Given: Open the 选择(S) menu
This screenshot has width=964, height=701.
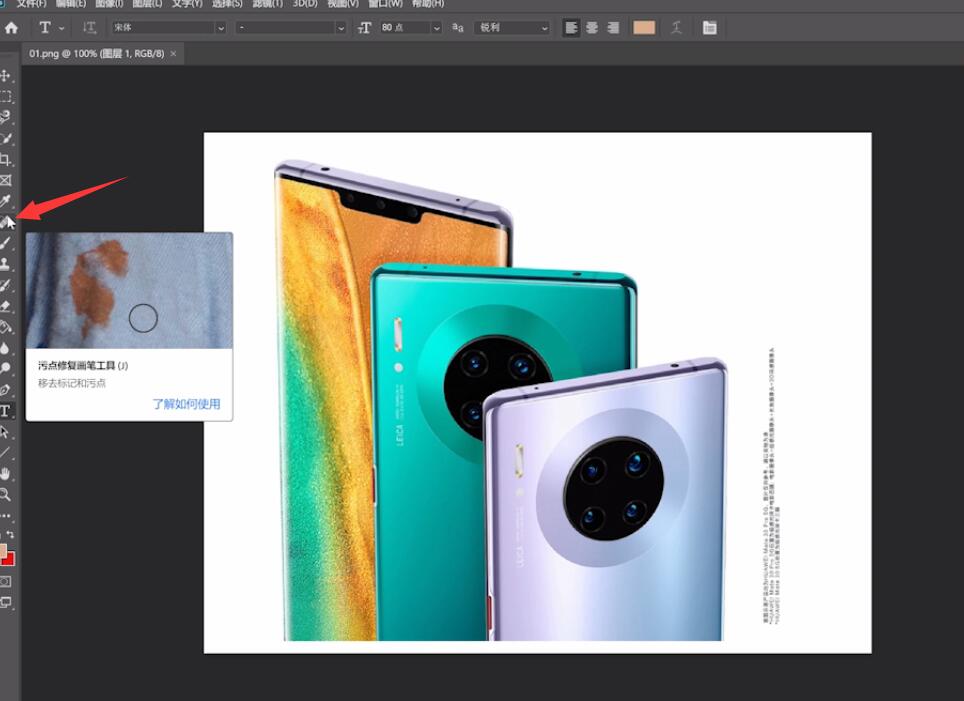Looking at the screenshot, I should pos(227,3).
